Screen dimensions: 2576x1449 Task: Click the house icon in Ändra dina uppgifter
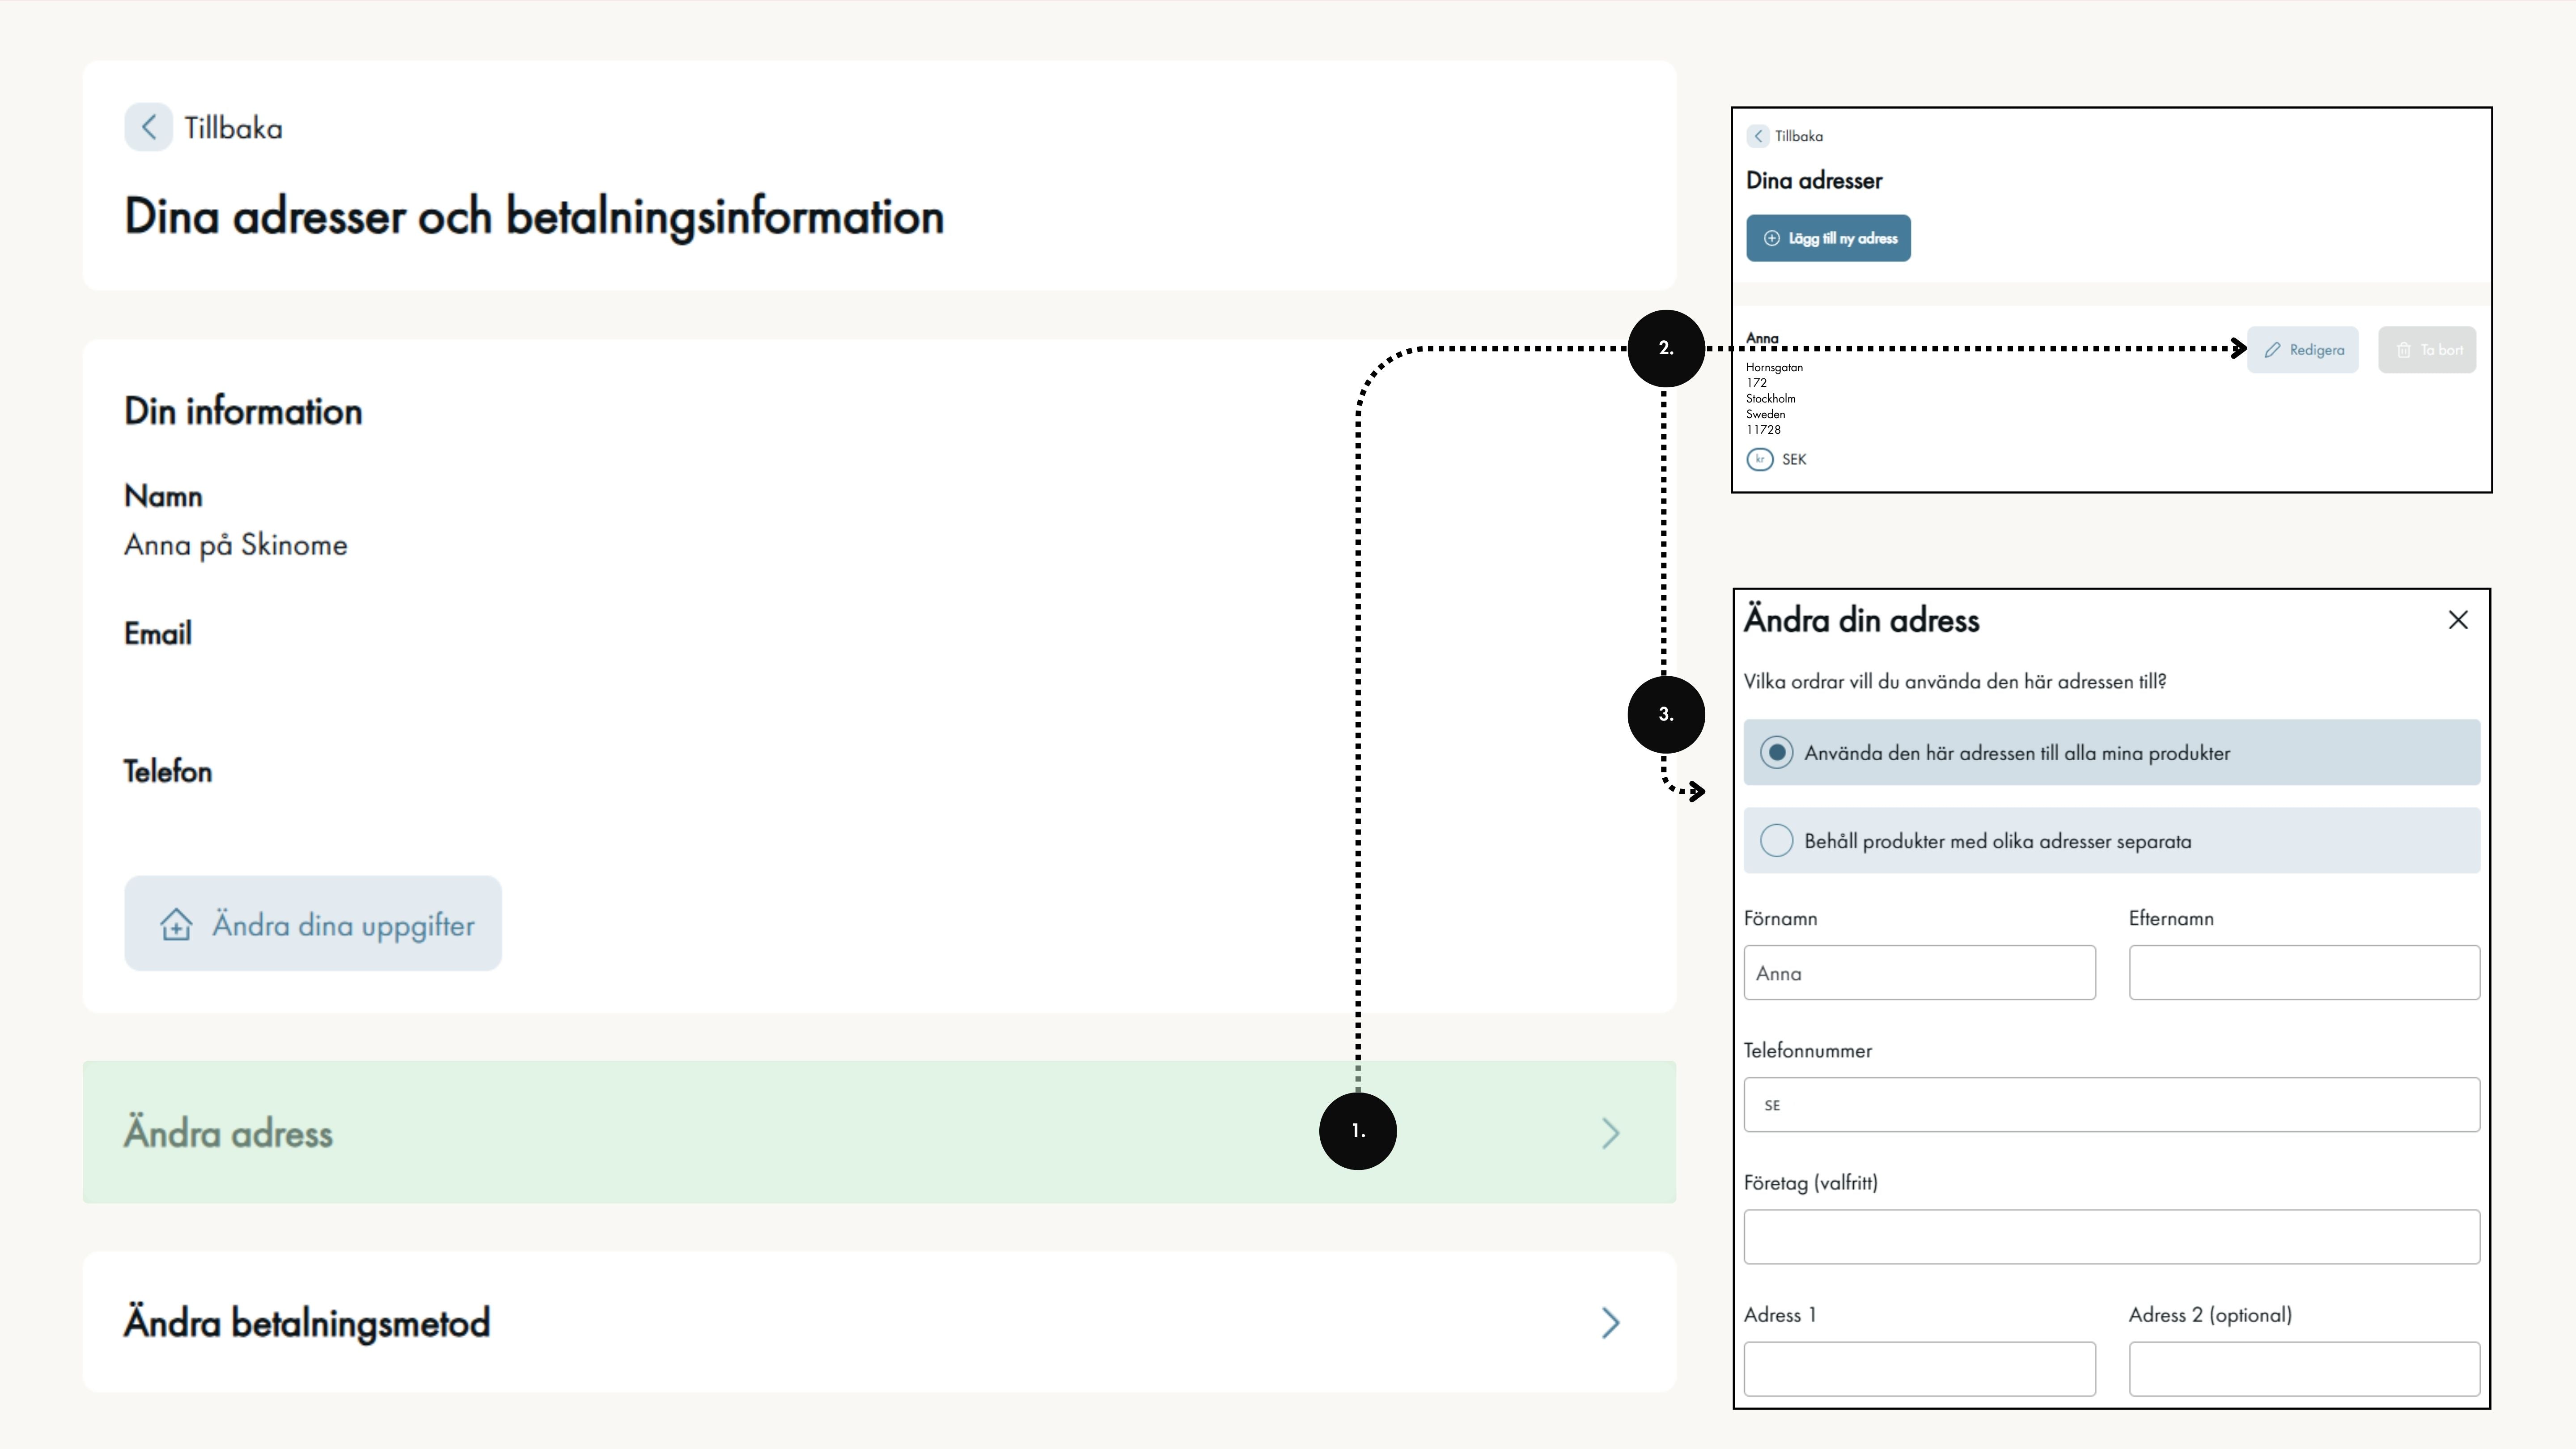pos(176,924)
